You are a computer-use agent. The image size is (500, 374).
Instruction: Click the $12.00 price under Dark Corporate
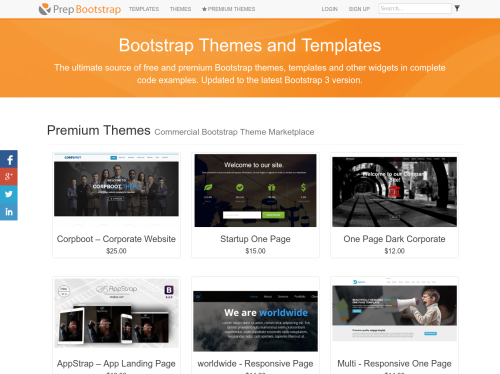click(394, 251)
